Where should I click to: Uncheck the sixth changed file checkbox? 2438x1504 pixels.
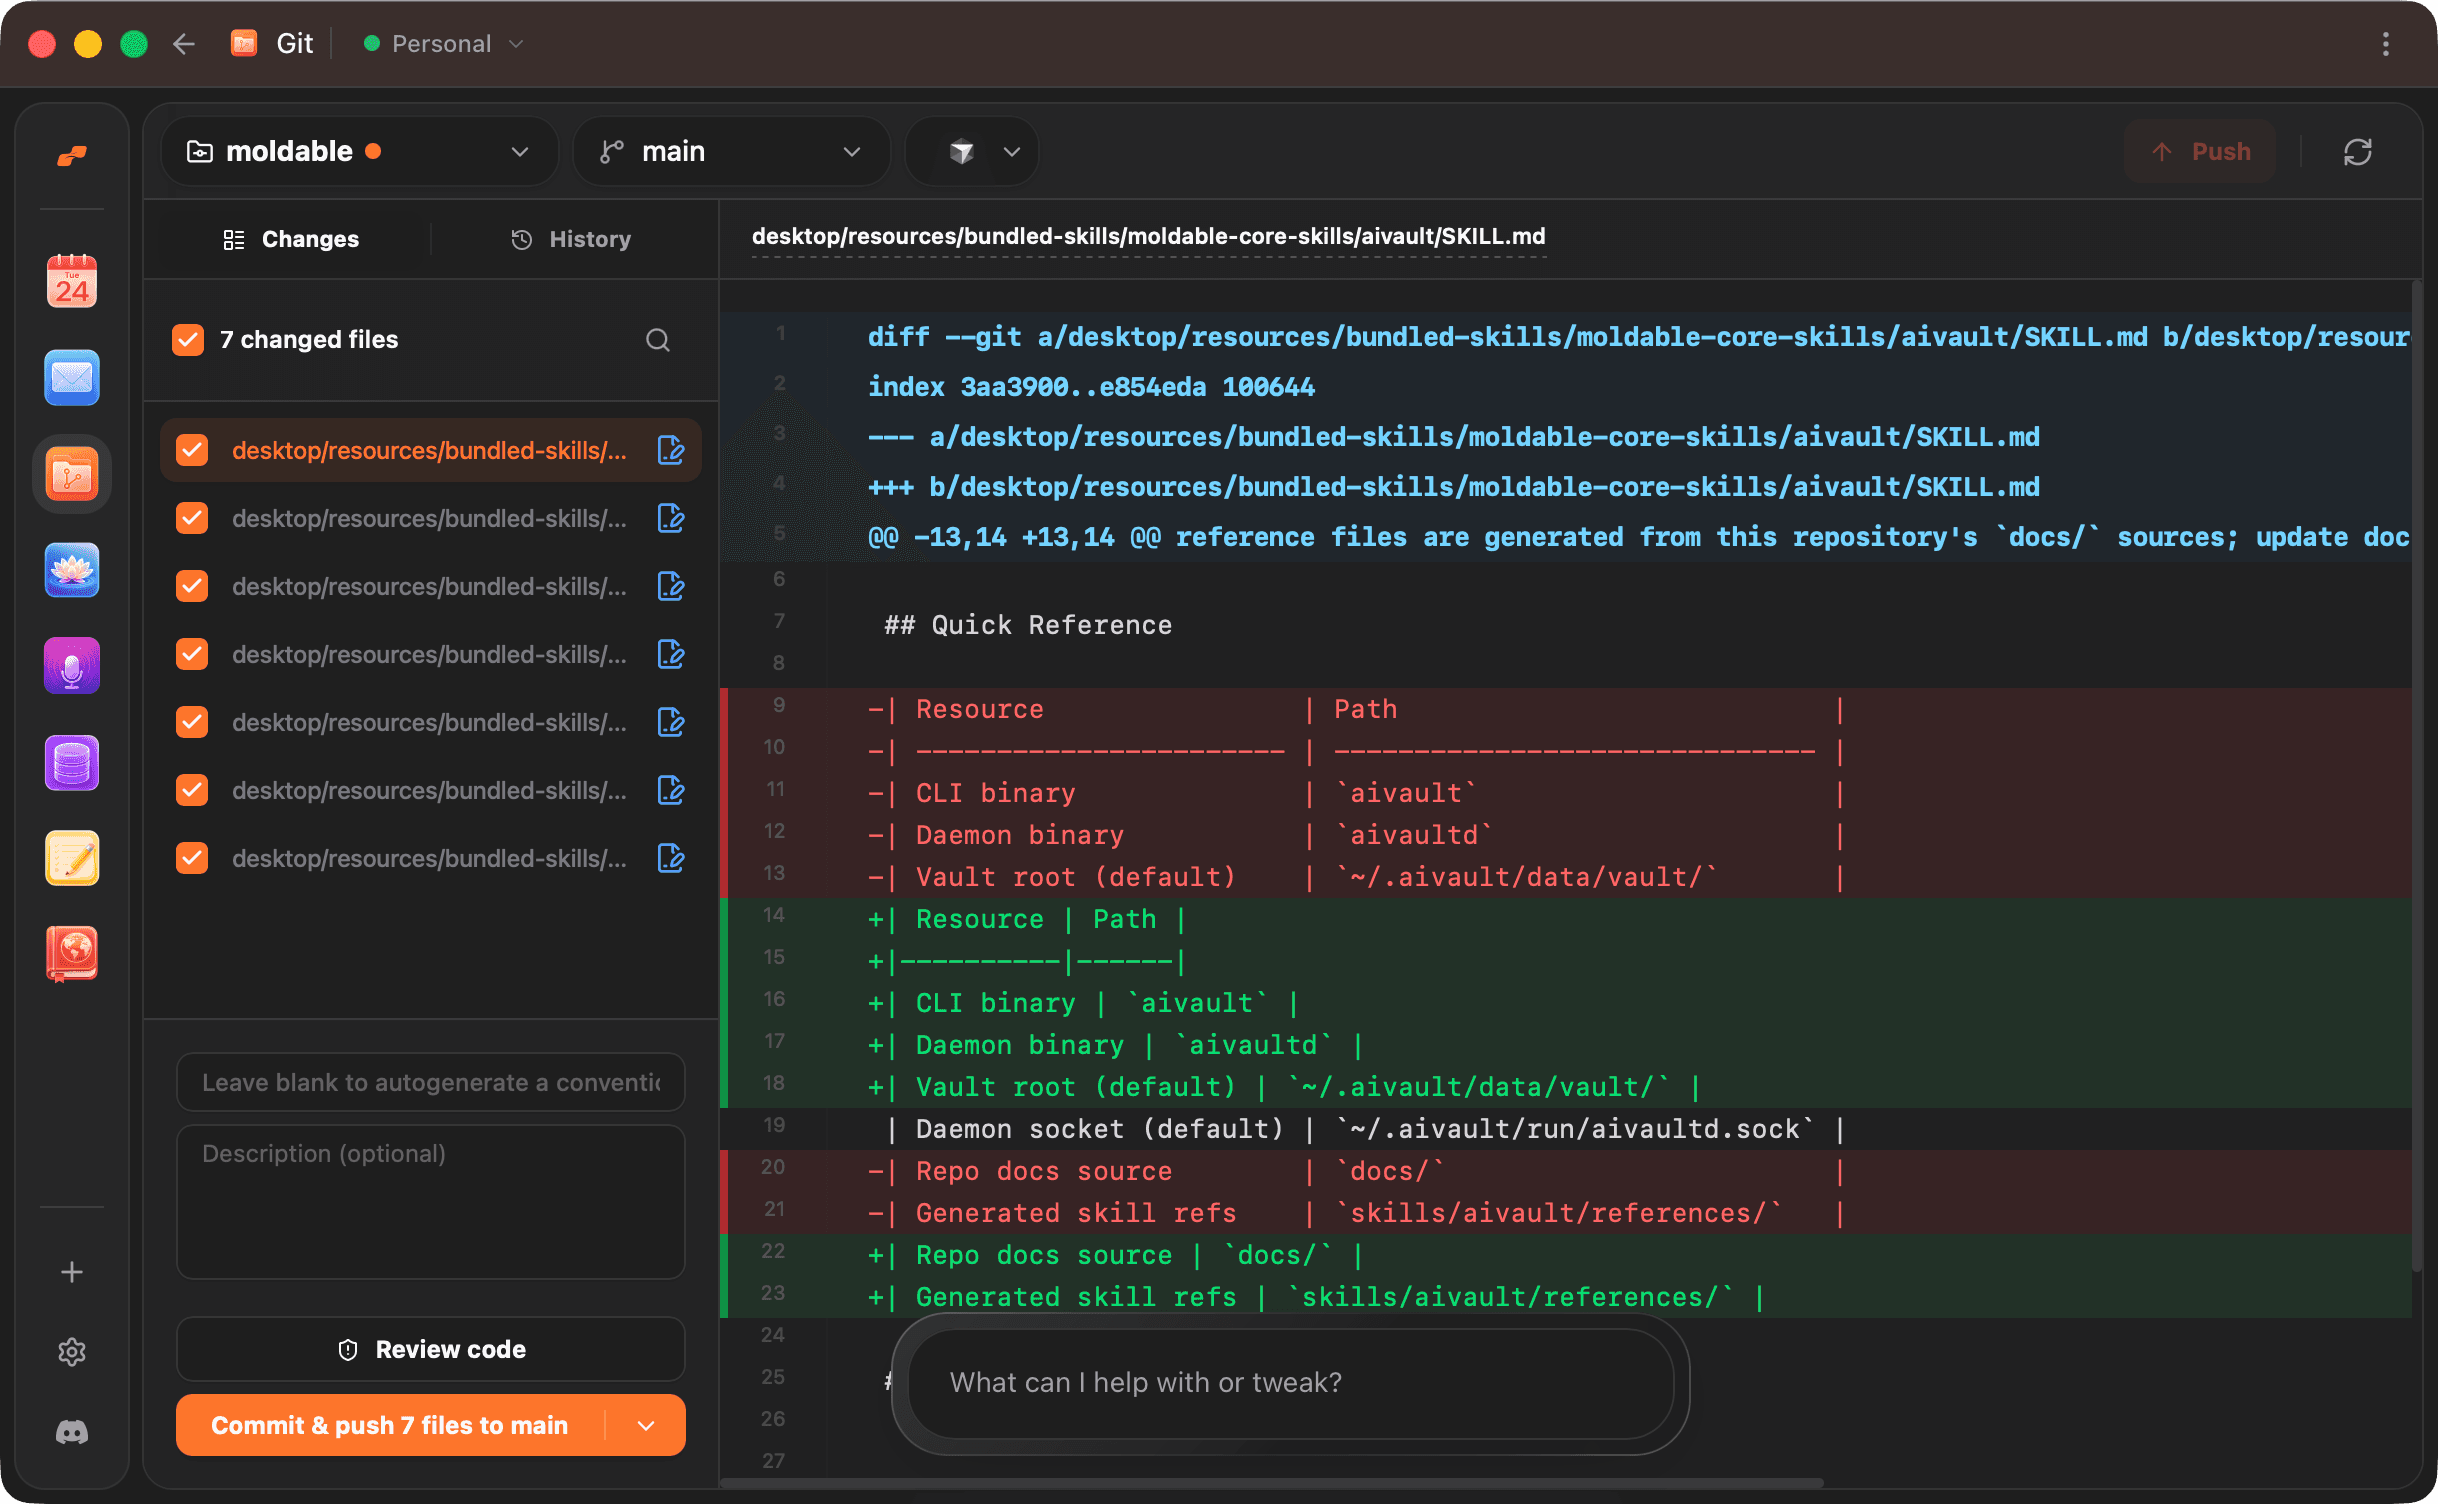(192, 790)
